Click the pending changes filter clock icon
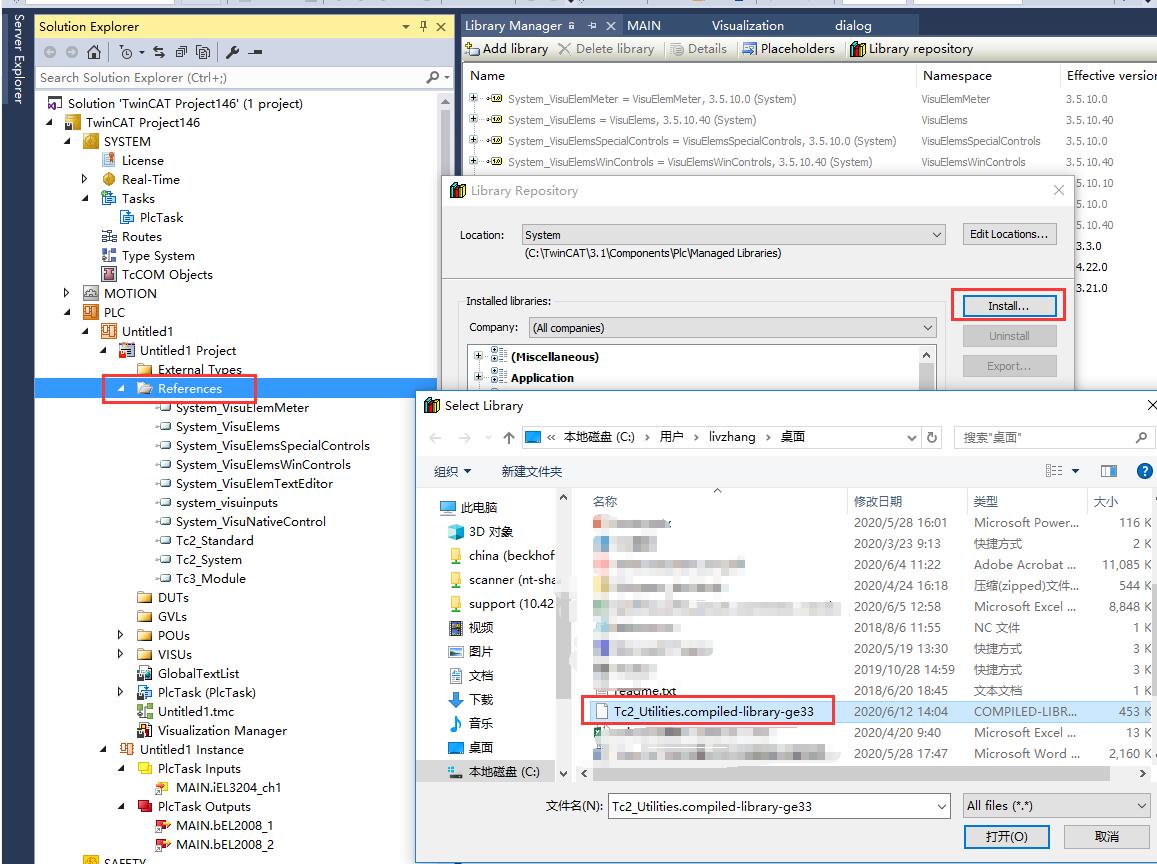The height and width of the screenshot is (864, 1157). tap(126, 52)
